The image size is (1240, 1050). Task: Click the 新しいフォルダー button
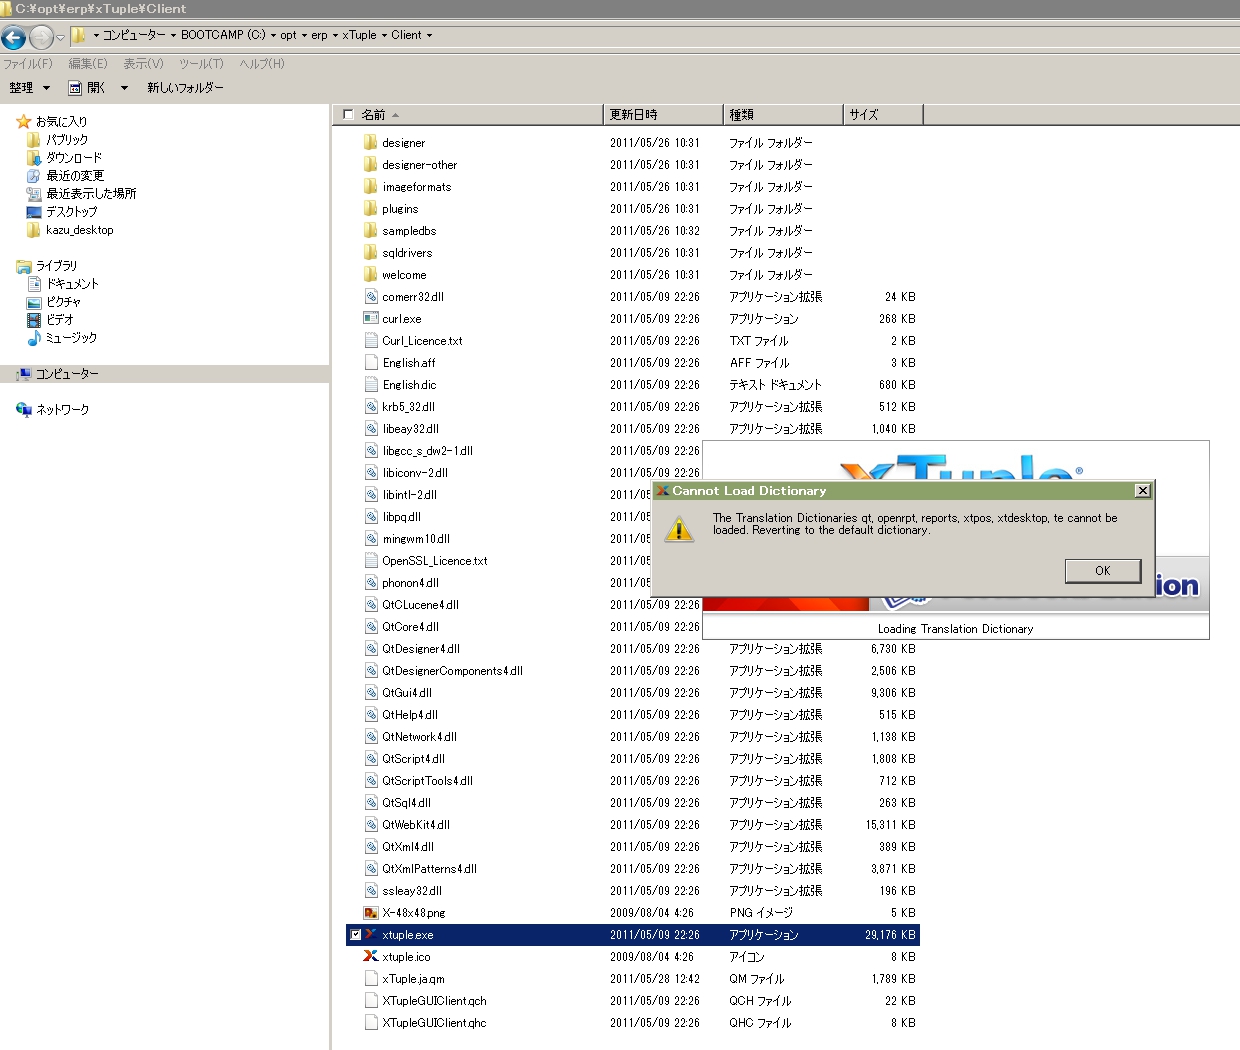point(185,88)
